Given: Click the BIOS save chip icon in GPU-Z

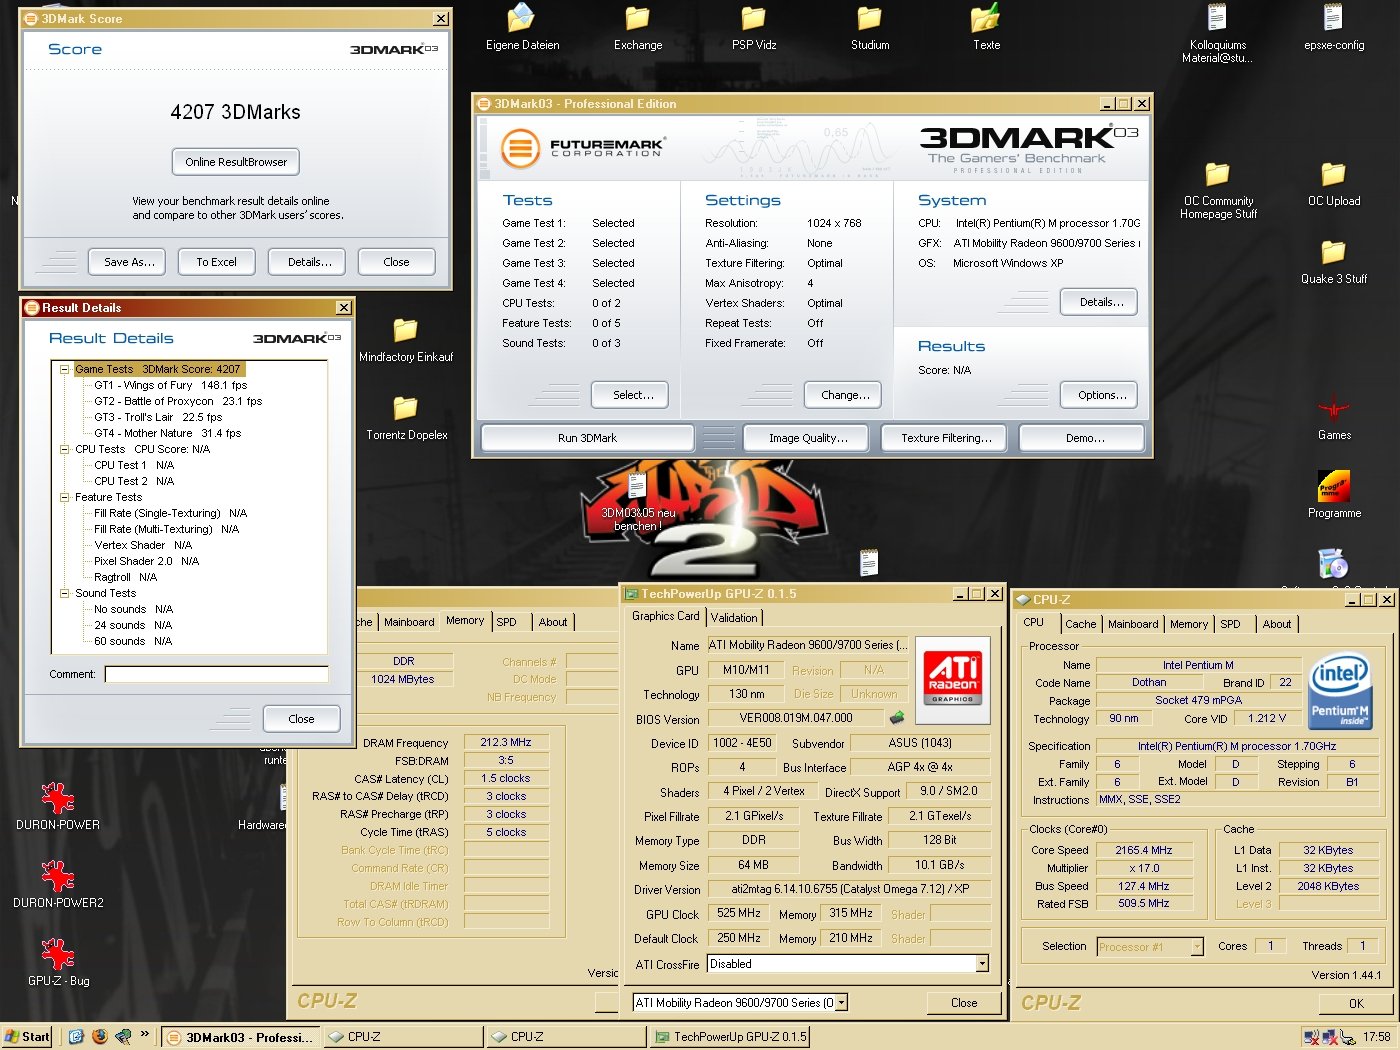Looking at the screenshot, I should 897,718.
